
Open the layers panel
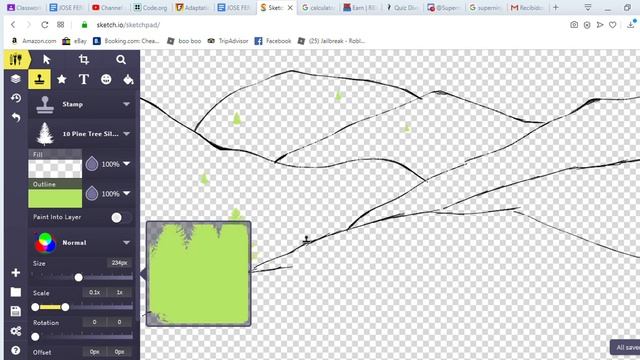(x=16, y=78)
